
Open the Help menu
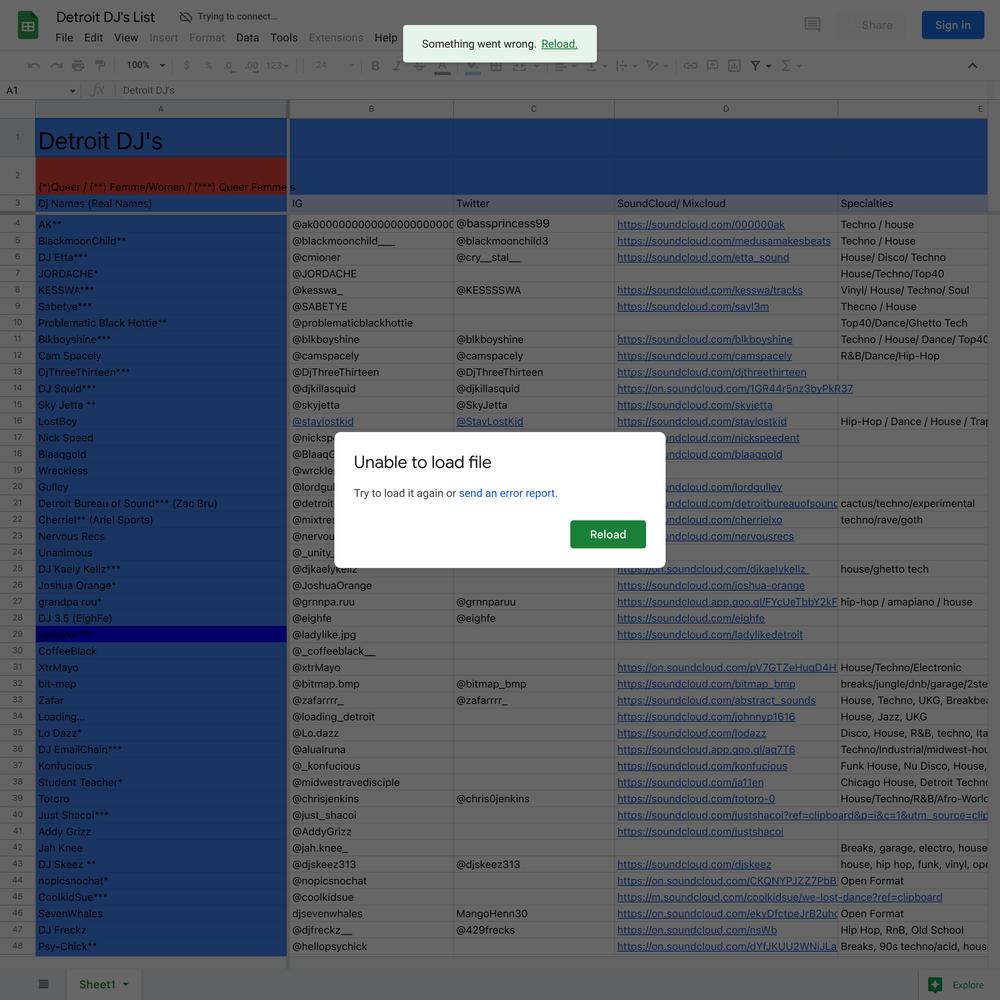385,38
